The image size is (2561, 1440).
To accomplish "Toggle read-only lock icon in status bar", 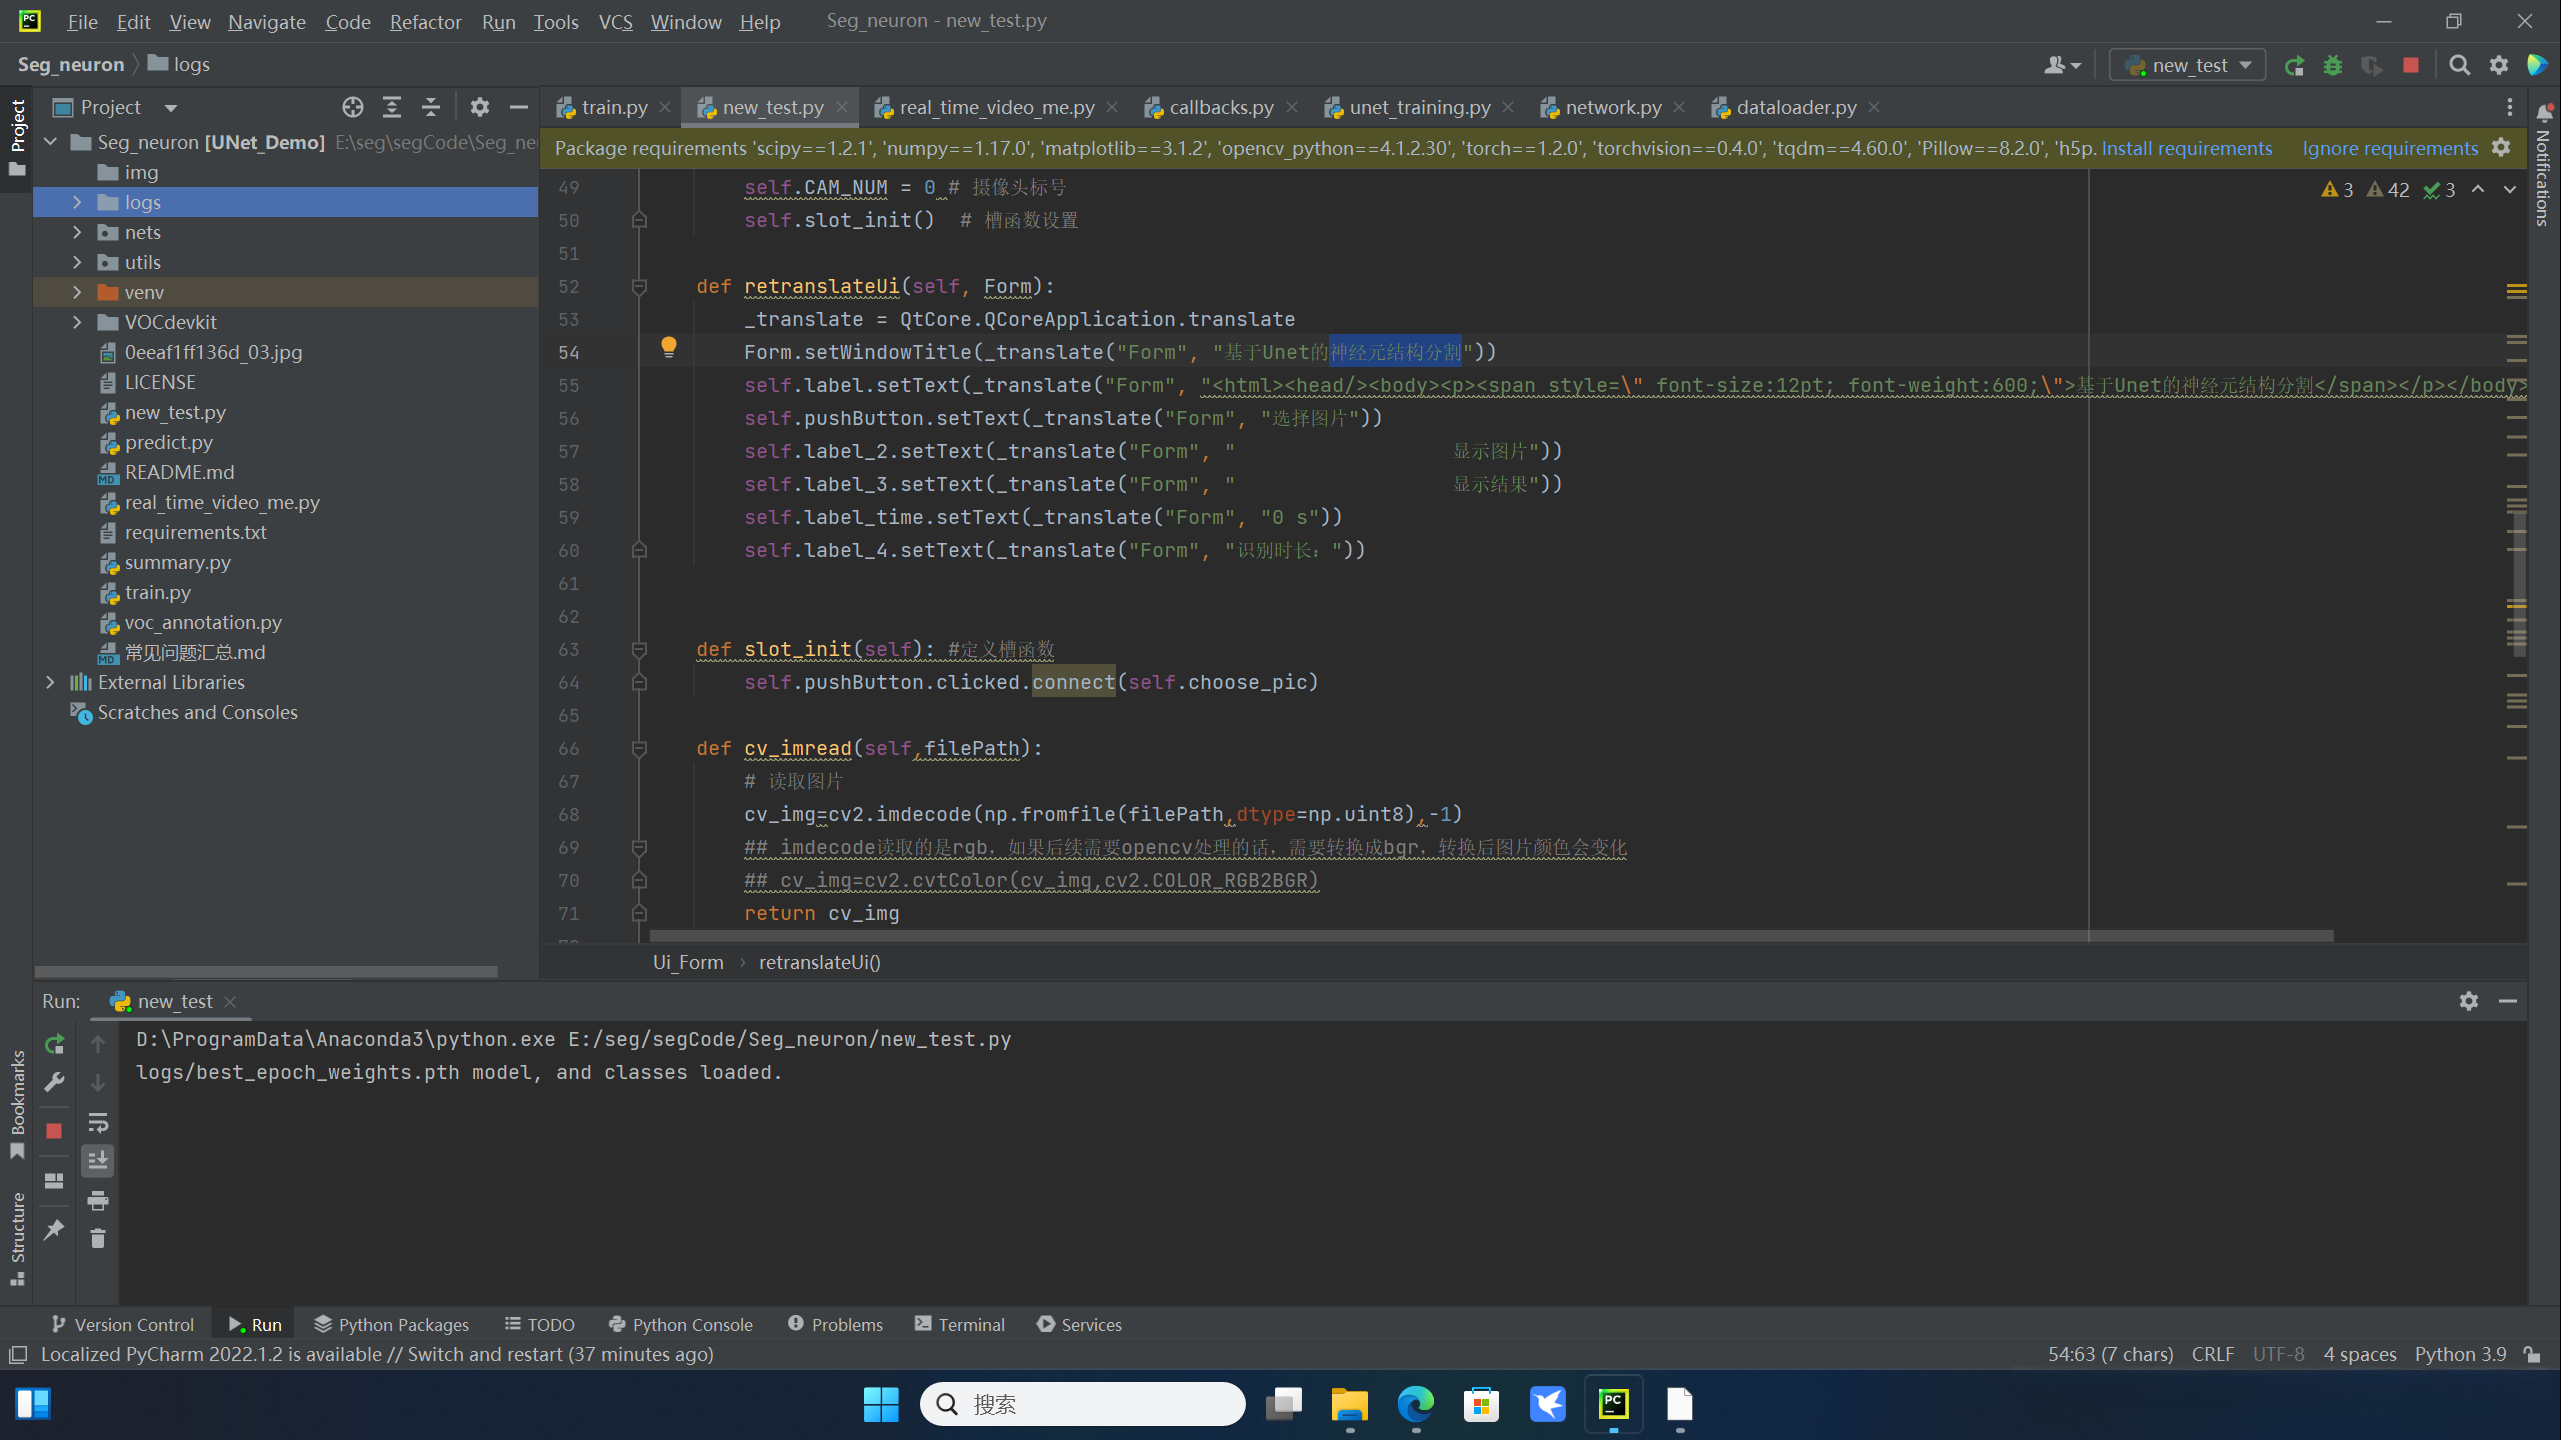I will coord(2532,1354).
